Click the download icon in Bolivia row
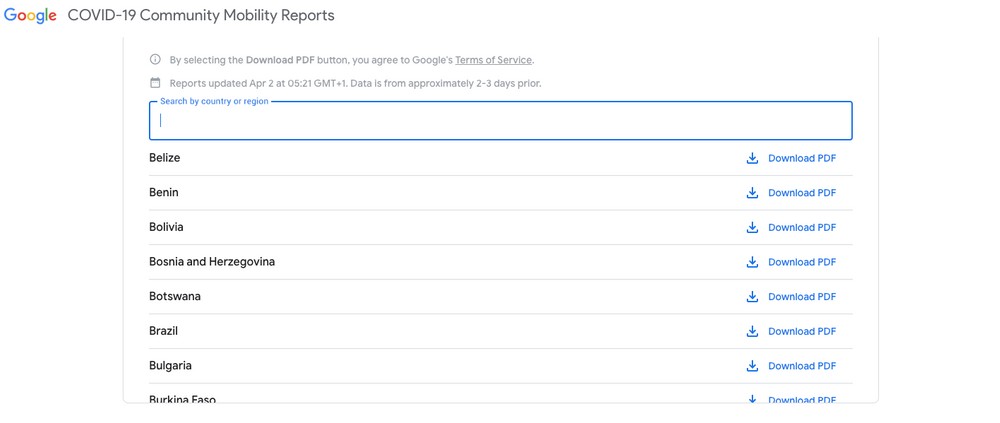The width and height of the screenshot is (1000, 423). click(752, 227)
